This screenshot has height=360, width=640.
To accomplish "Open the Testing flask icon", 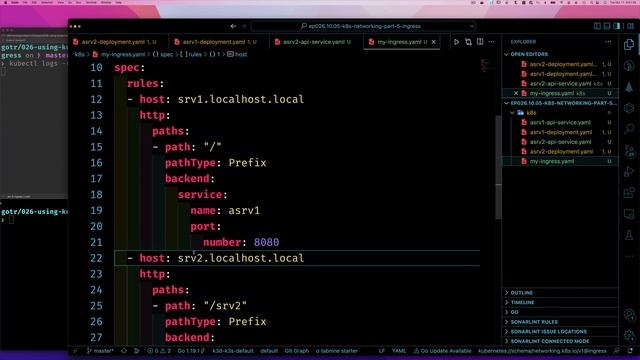I will click(629, 235).
